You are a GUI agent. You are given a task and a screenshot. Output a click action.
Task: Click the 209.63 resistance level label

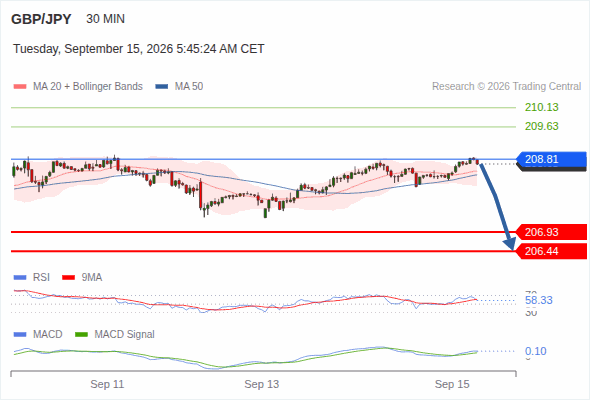[541, 126]
